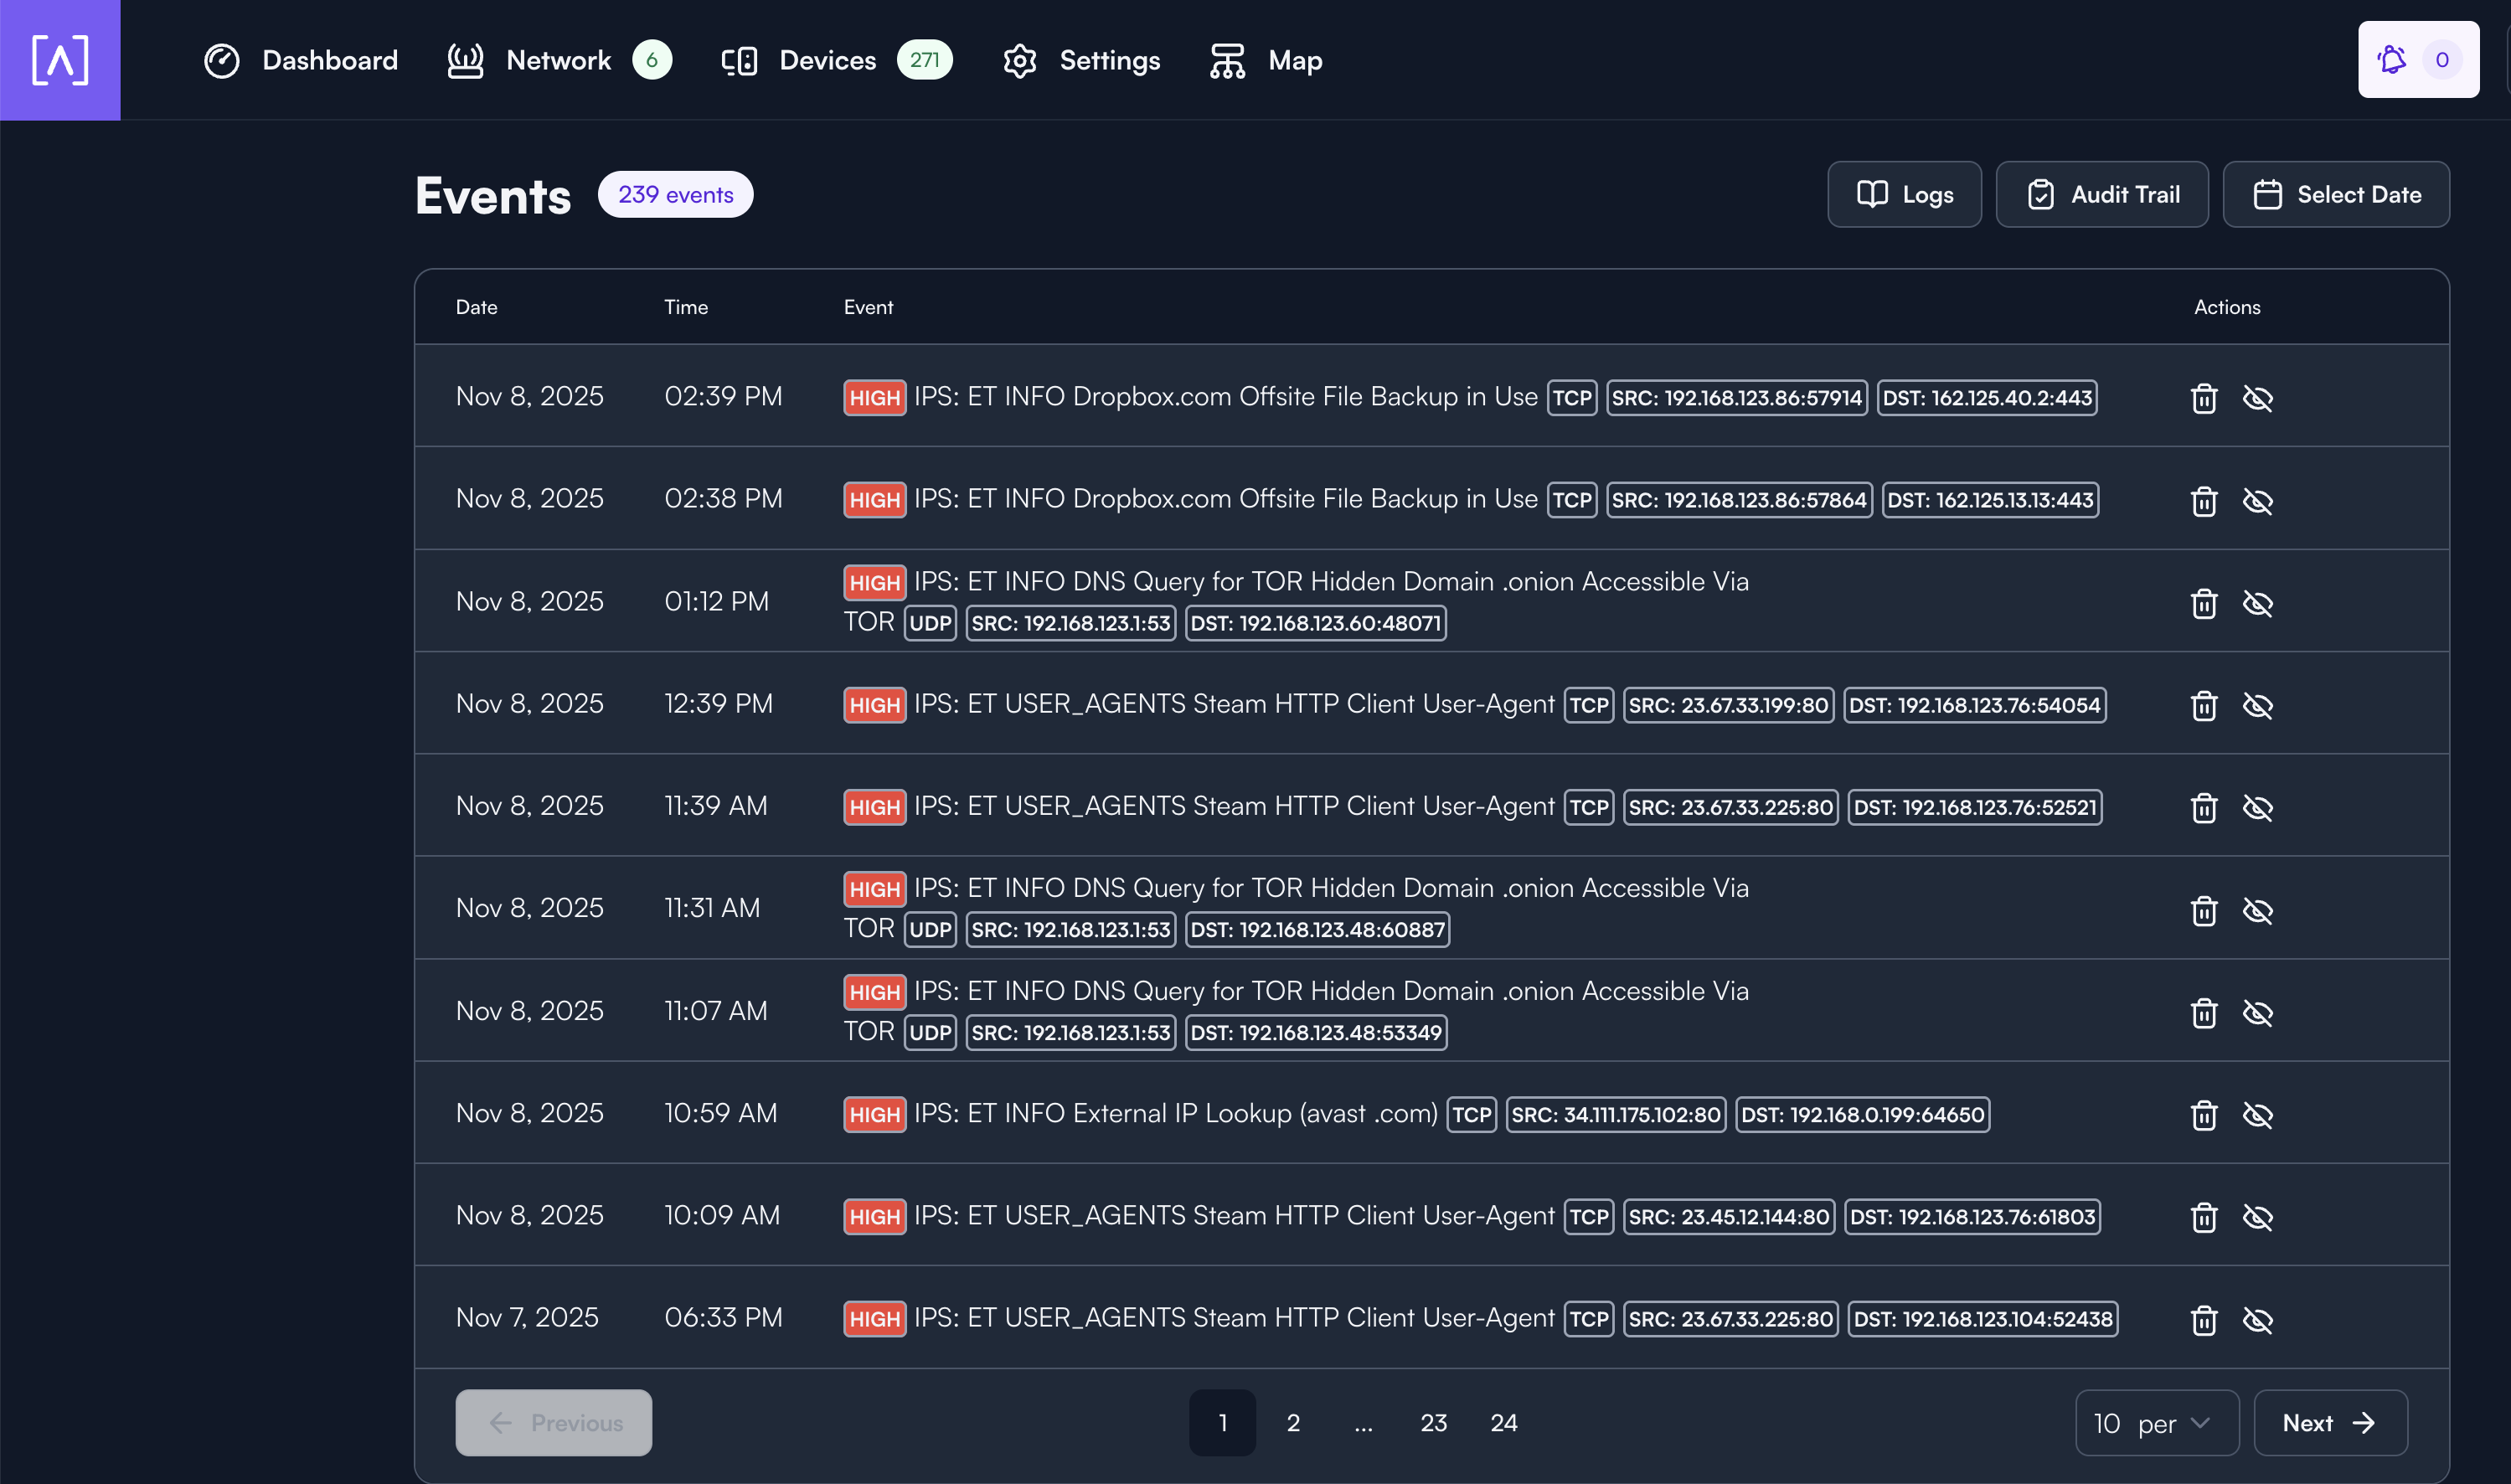This screenshot has height=1484, width=2511.
Task: Hide the 02:38 PM Dropbox event
Action: click(x=2257, y=500)
